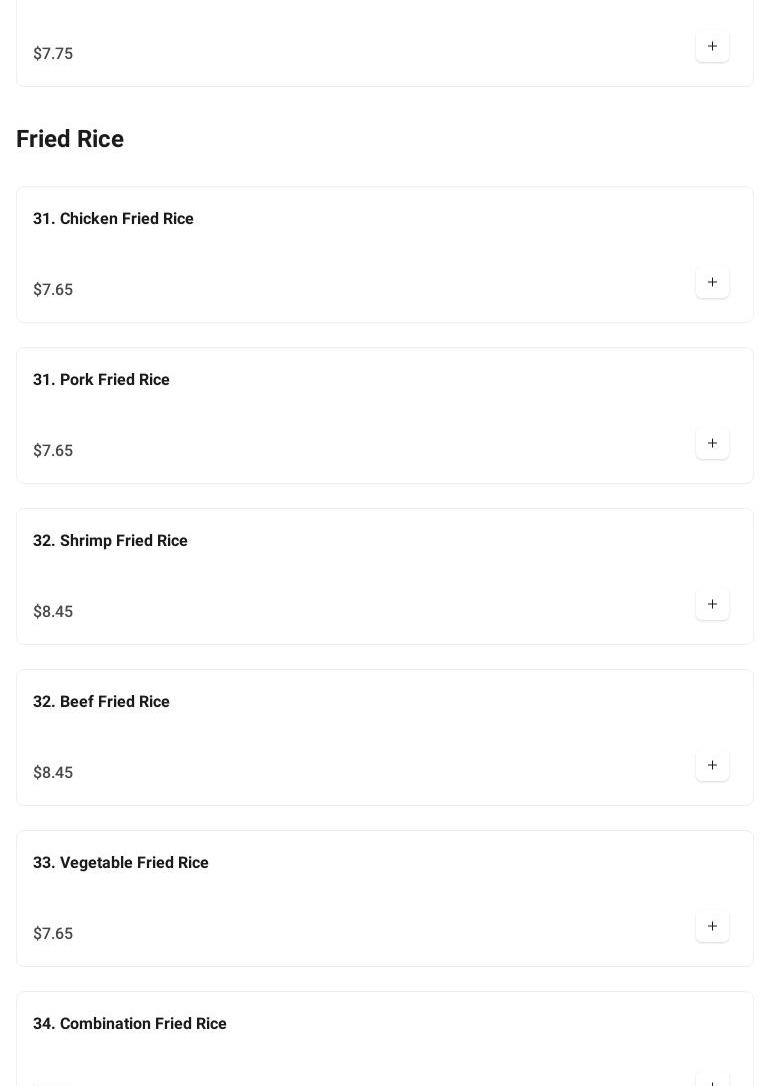Open 33. Vegetable Fried Rice details
Viewport: 770px width, 1086px height.
pyautogui.click(x=120, y=862)
